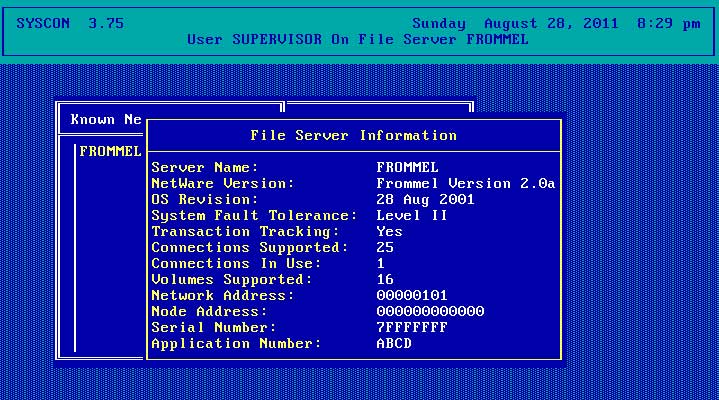Click the OS Revision date 28 Aug 2001

(423, 200)
